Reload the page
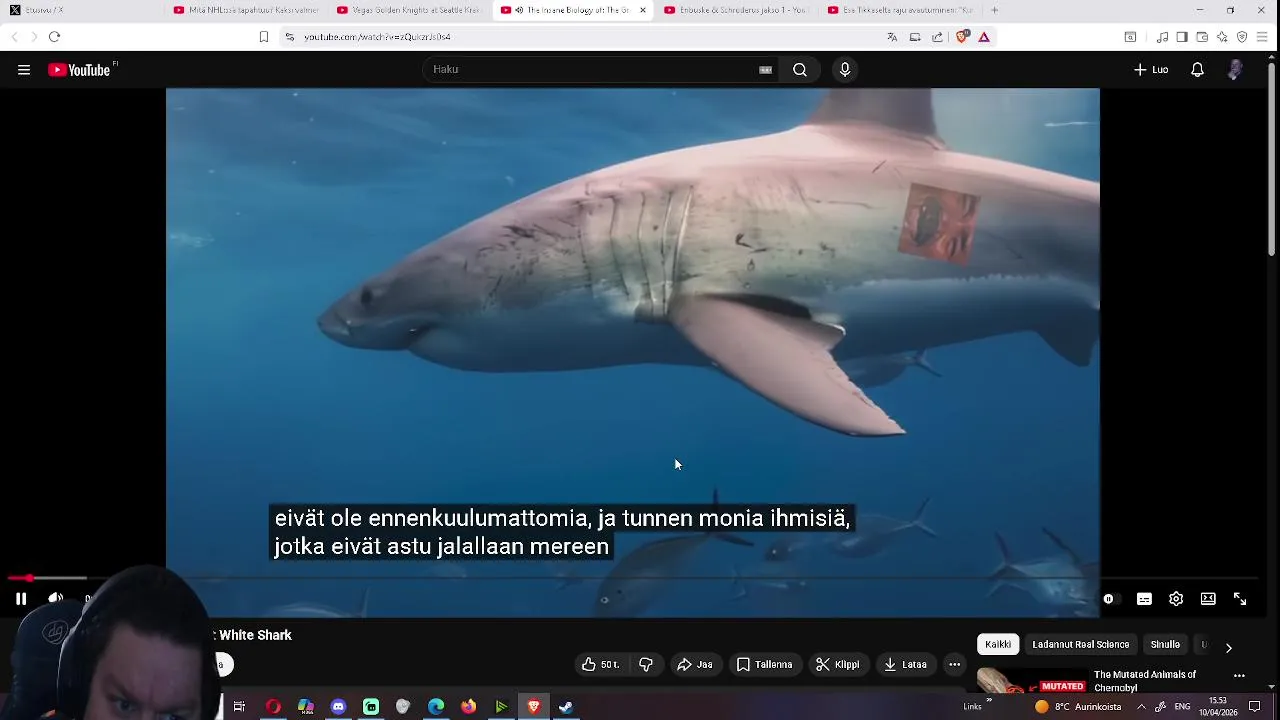 (x=54, y=37)
